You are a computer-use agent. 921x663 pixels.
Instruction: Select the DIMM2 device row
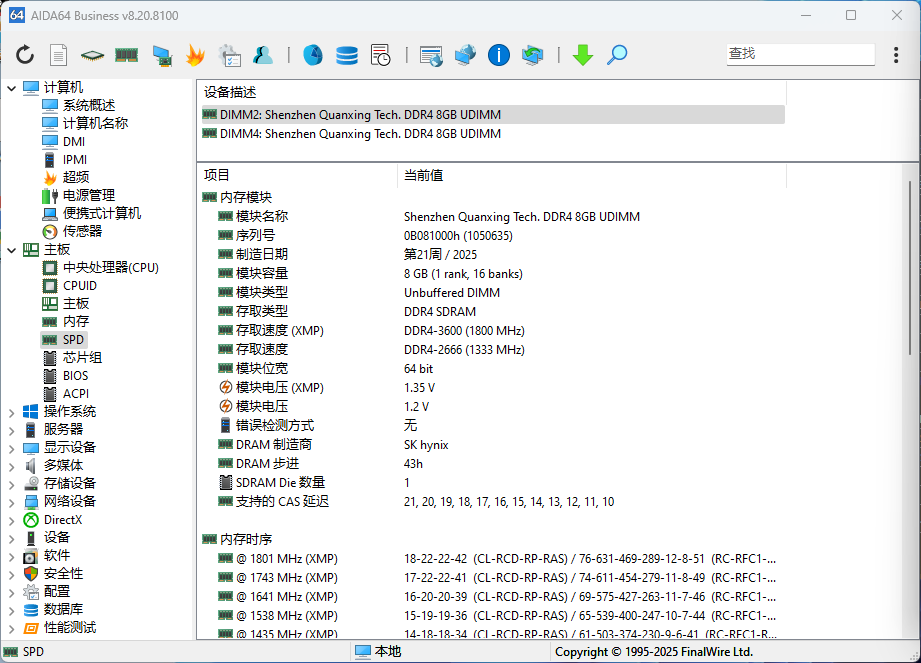(493, 115)
